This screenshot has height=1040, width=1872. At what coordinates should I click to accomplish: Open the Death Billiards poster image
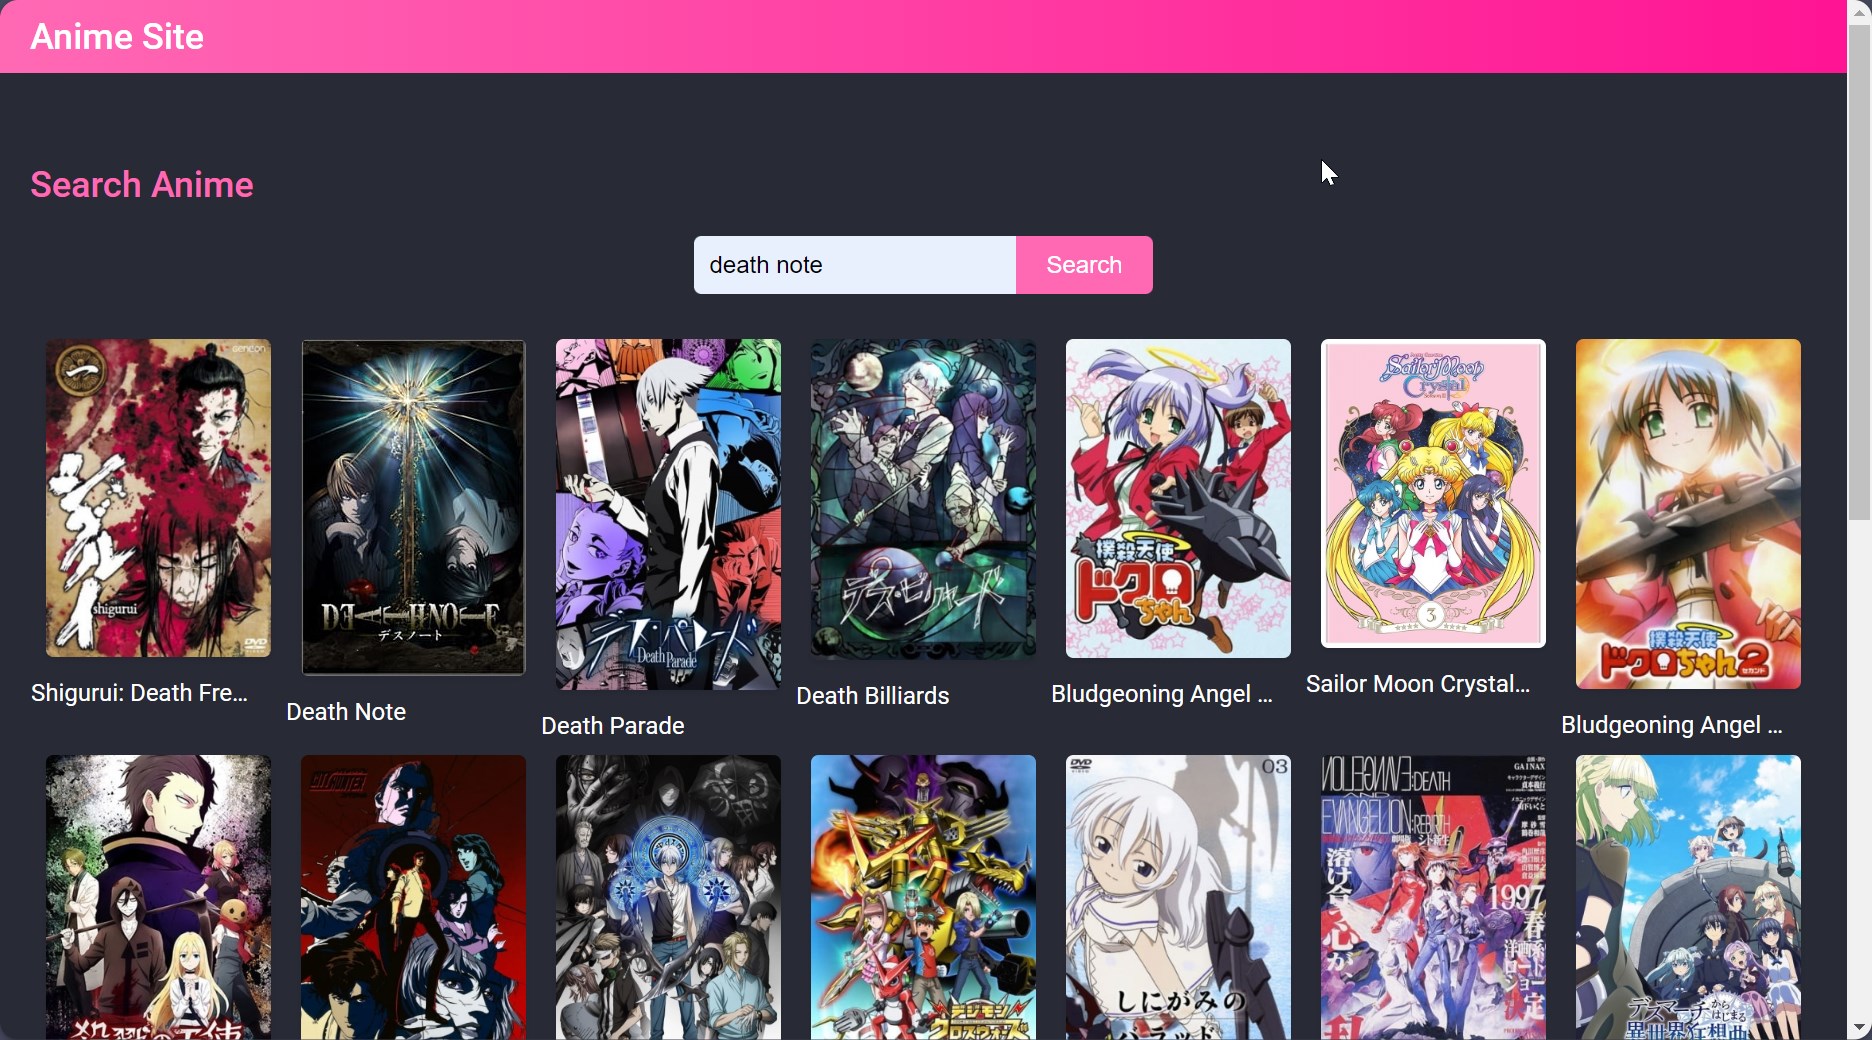coord(923,499)
